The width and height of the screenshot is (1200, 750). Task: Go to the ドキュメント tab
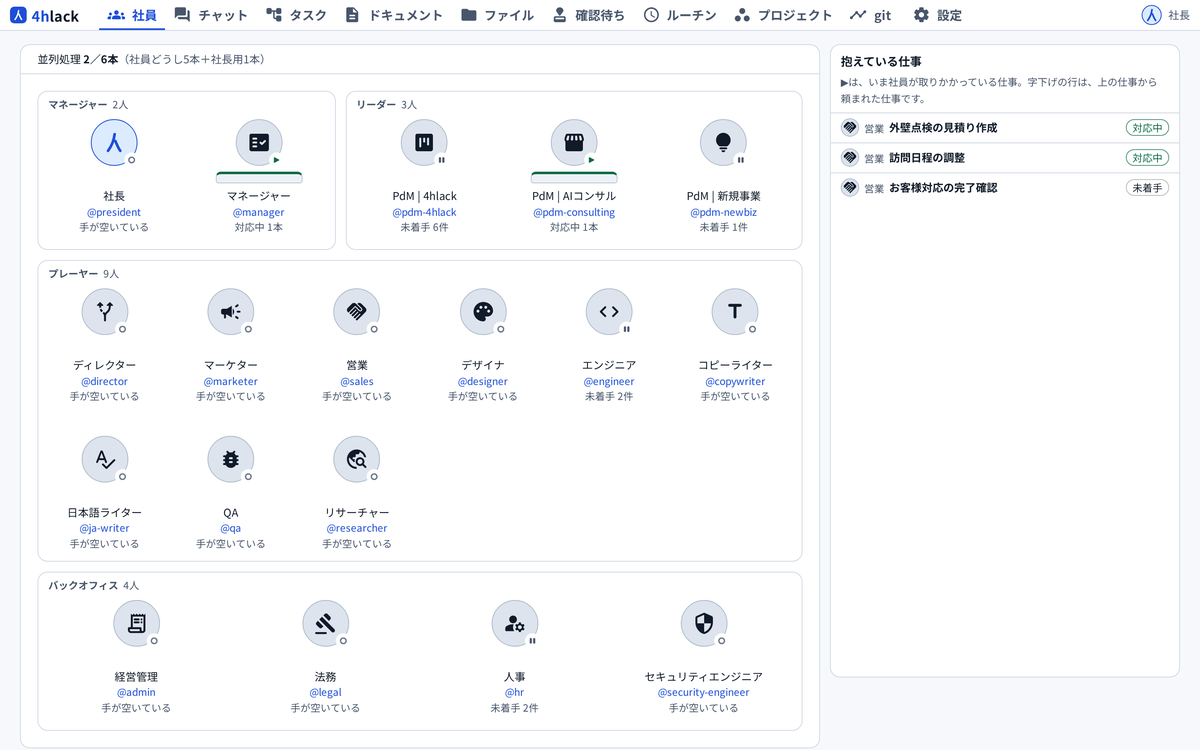coord(393,15)
